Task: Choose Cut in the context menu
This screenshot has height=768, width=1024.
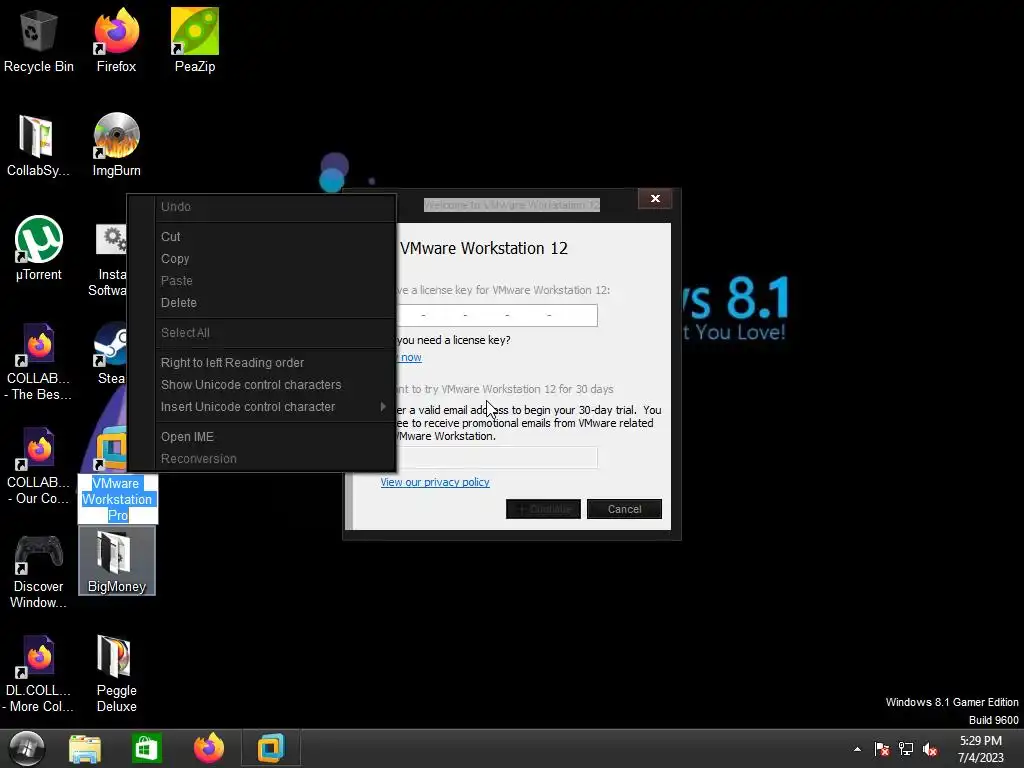Action: click(262, 236)
